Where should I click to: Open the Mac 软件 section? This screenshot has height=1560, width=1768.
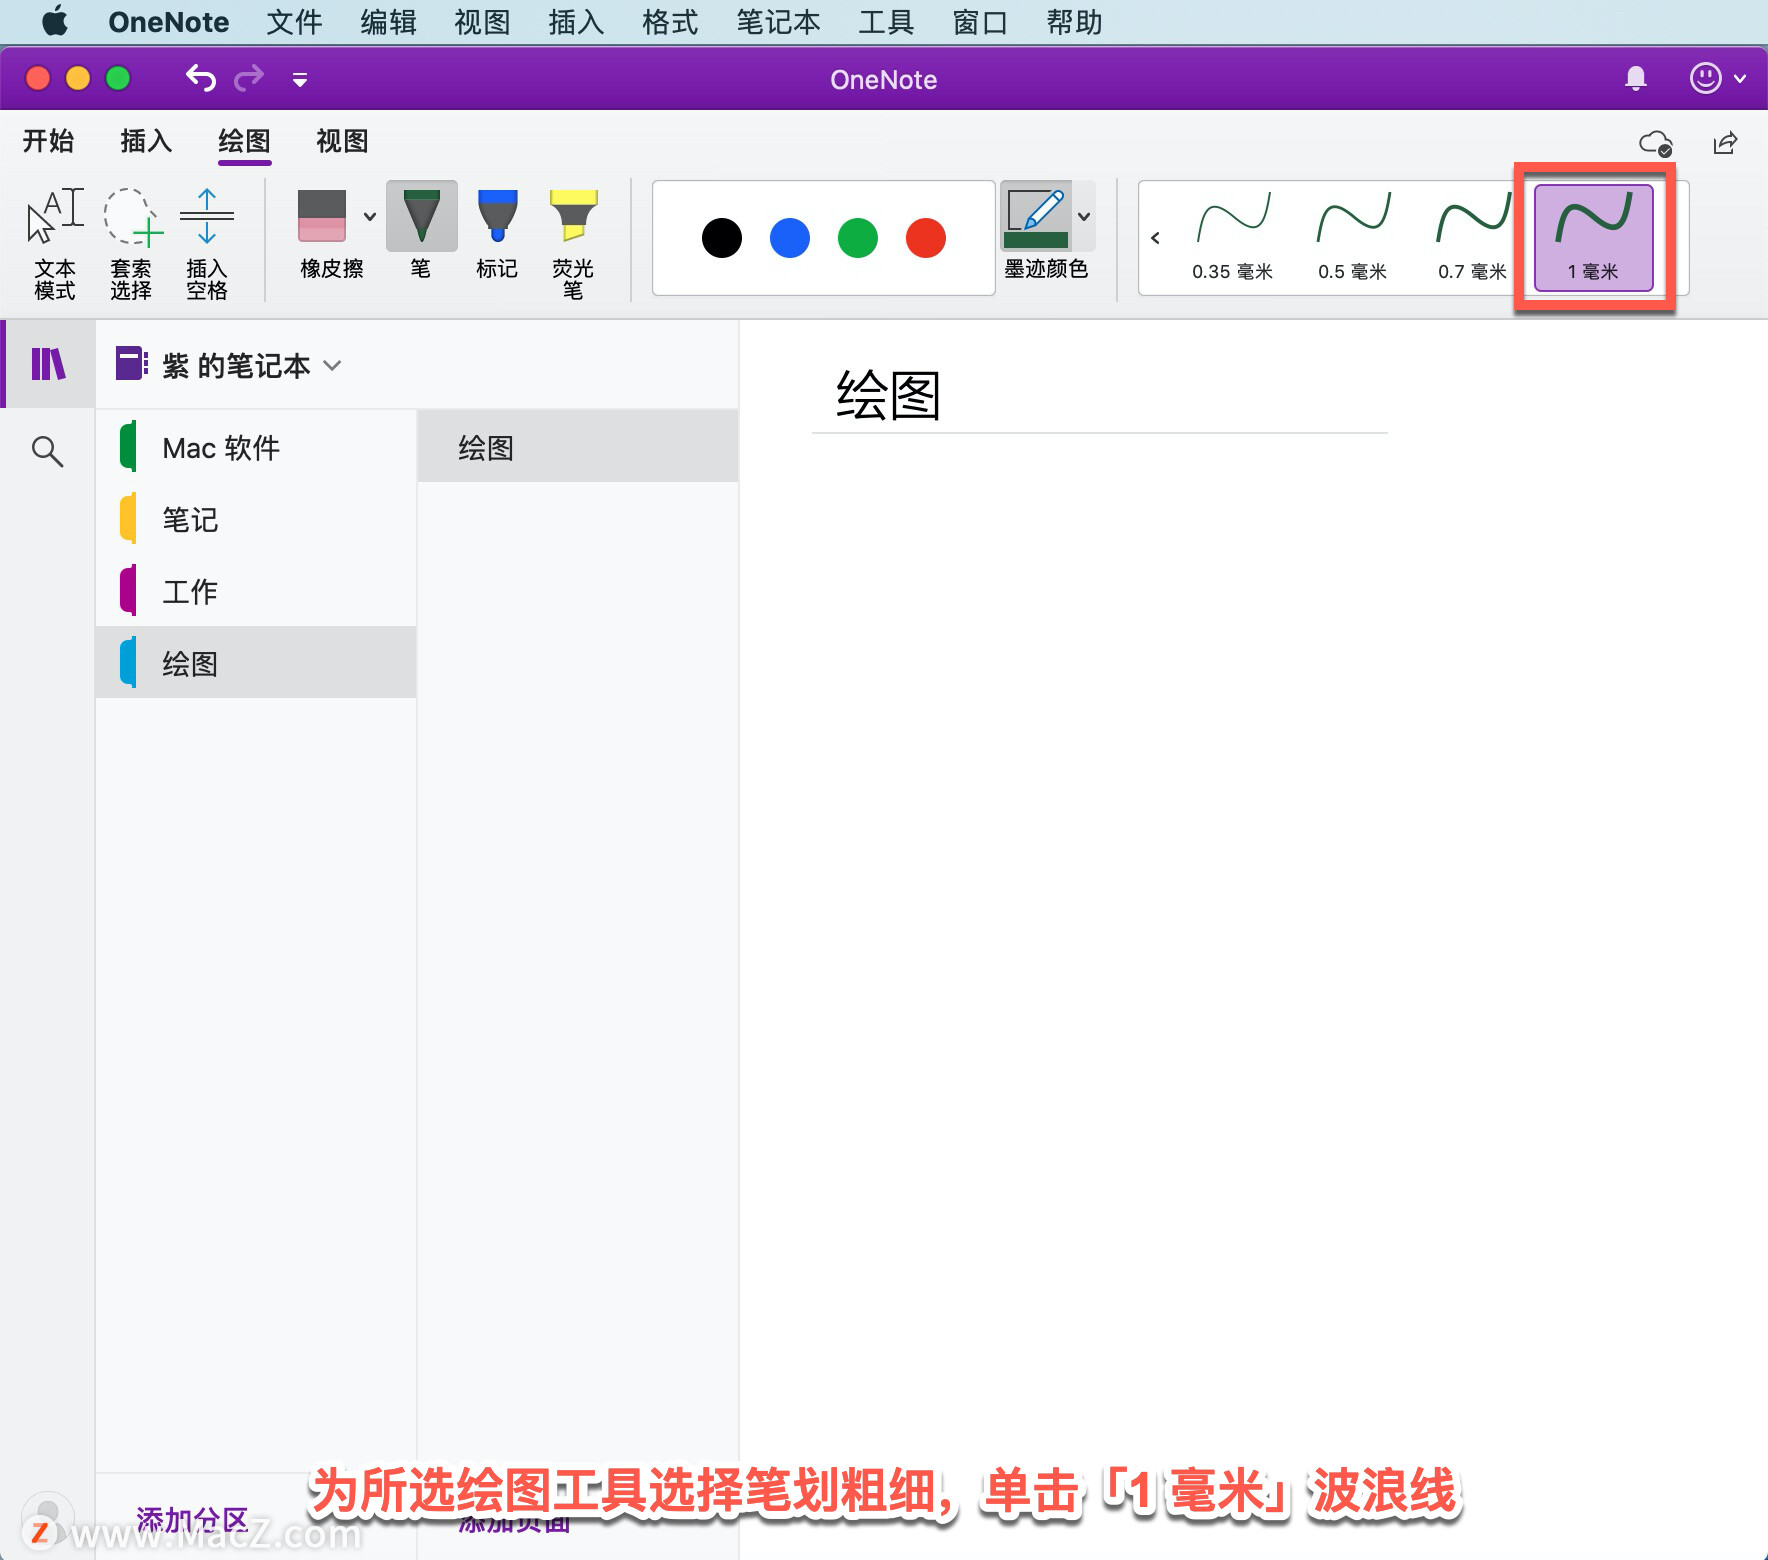pos(256,447)
